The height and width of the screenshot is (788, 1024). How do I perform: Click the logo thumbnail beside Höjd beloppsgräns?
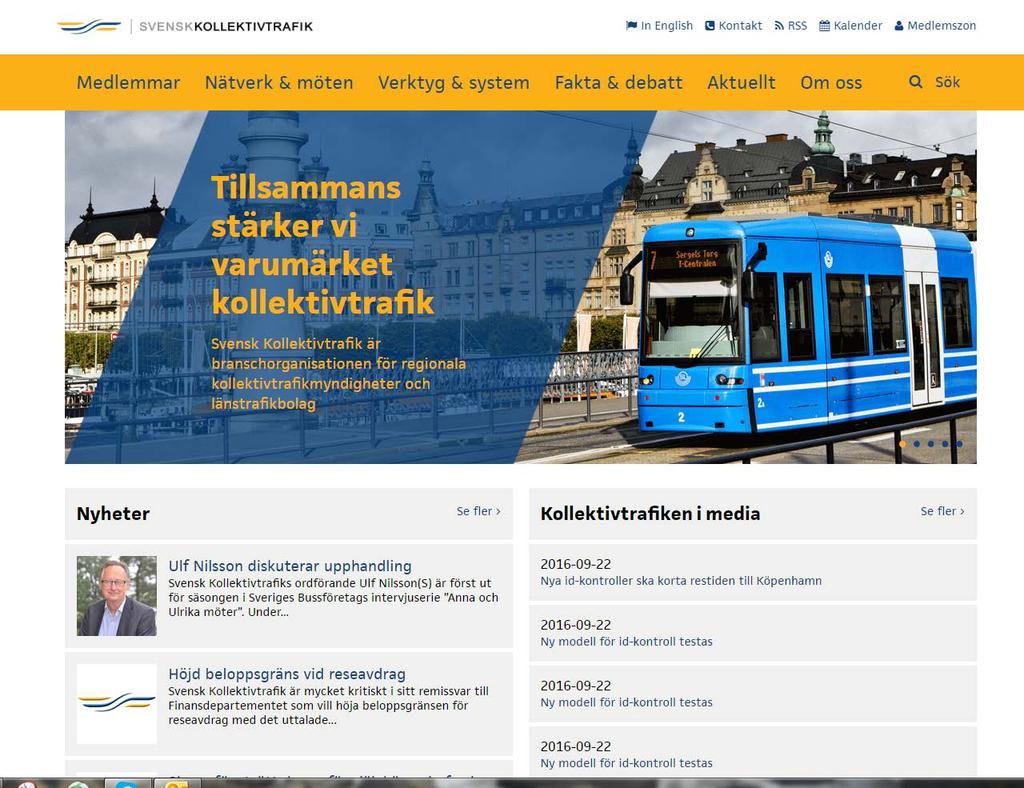click(x=117, y=704)
